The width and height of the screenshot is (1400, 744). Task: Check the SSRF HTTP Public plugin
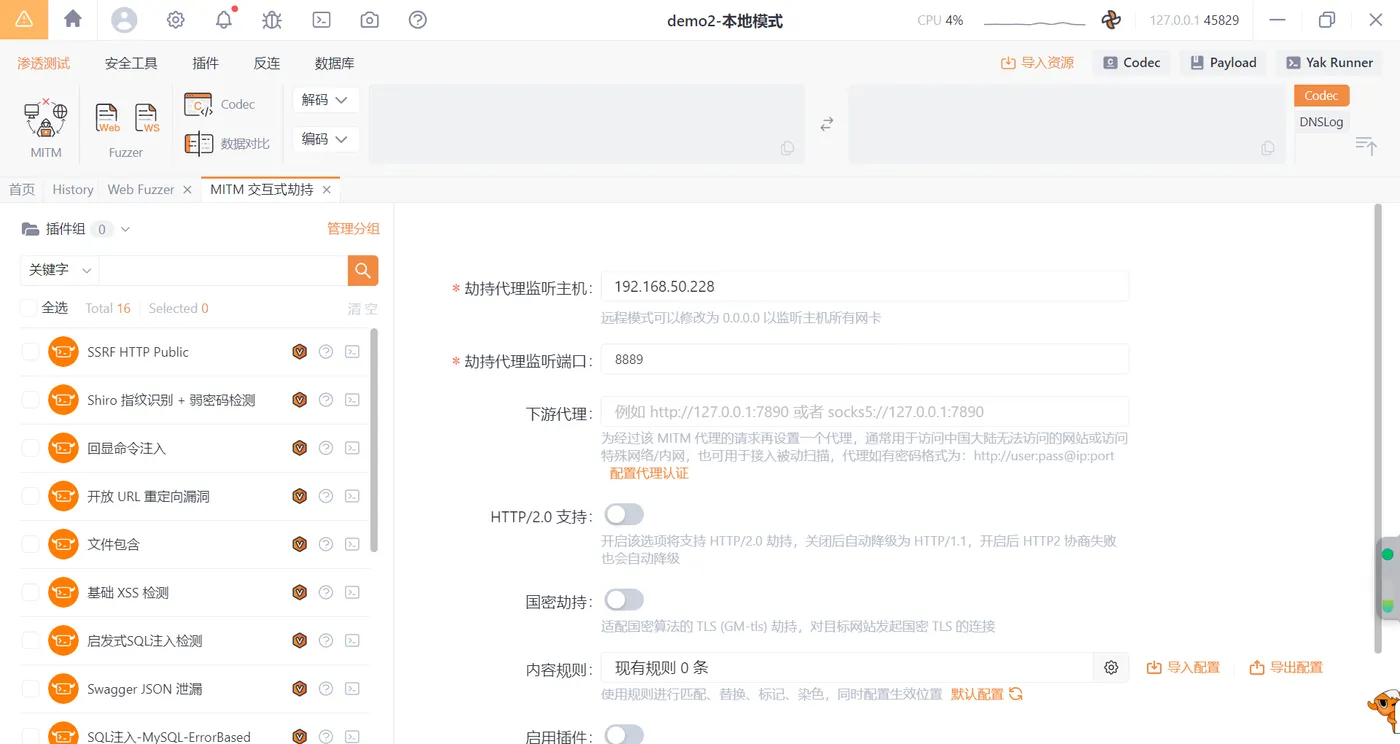pos(30,352)
